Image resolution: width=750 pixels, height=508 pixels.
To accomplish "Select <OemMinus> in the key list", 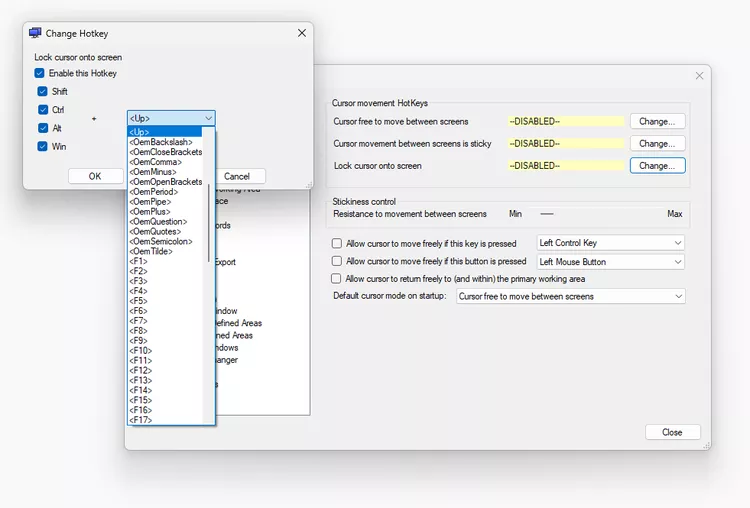I will [x=165, y=172].
